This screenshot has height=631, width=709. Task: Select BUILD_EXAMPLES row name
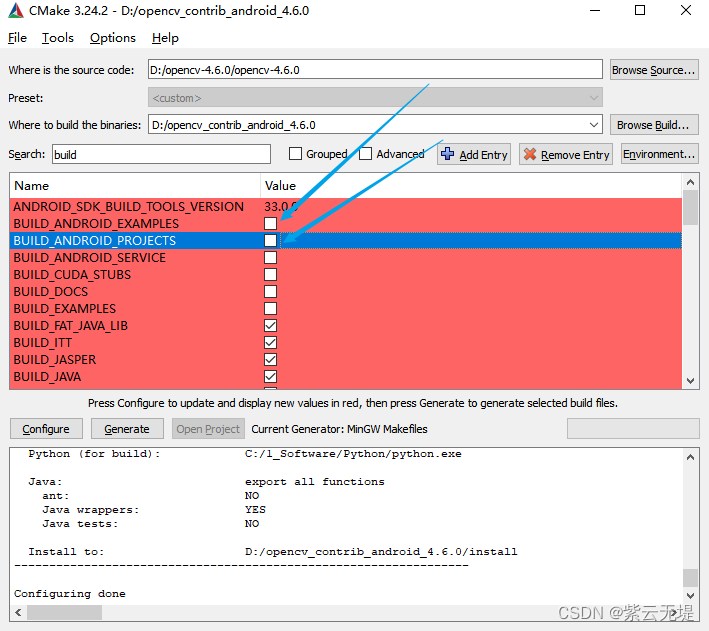(65, 308)
